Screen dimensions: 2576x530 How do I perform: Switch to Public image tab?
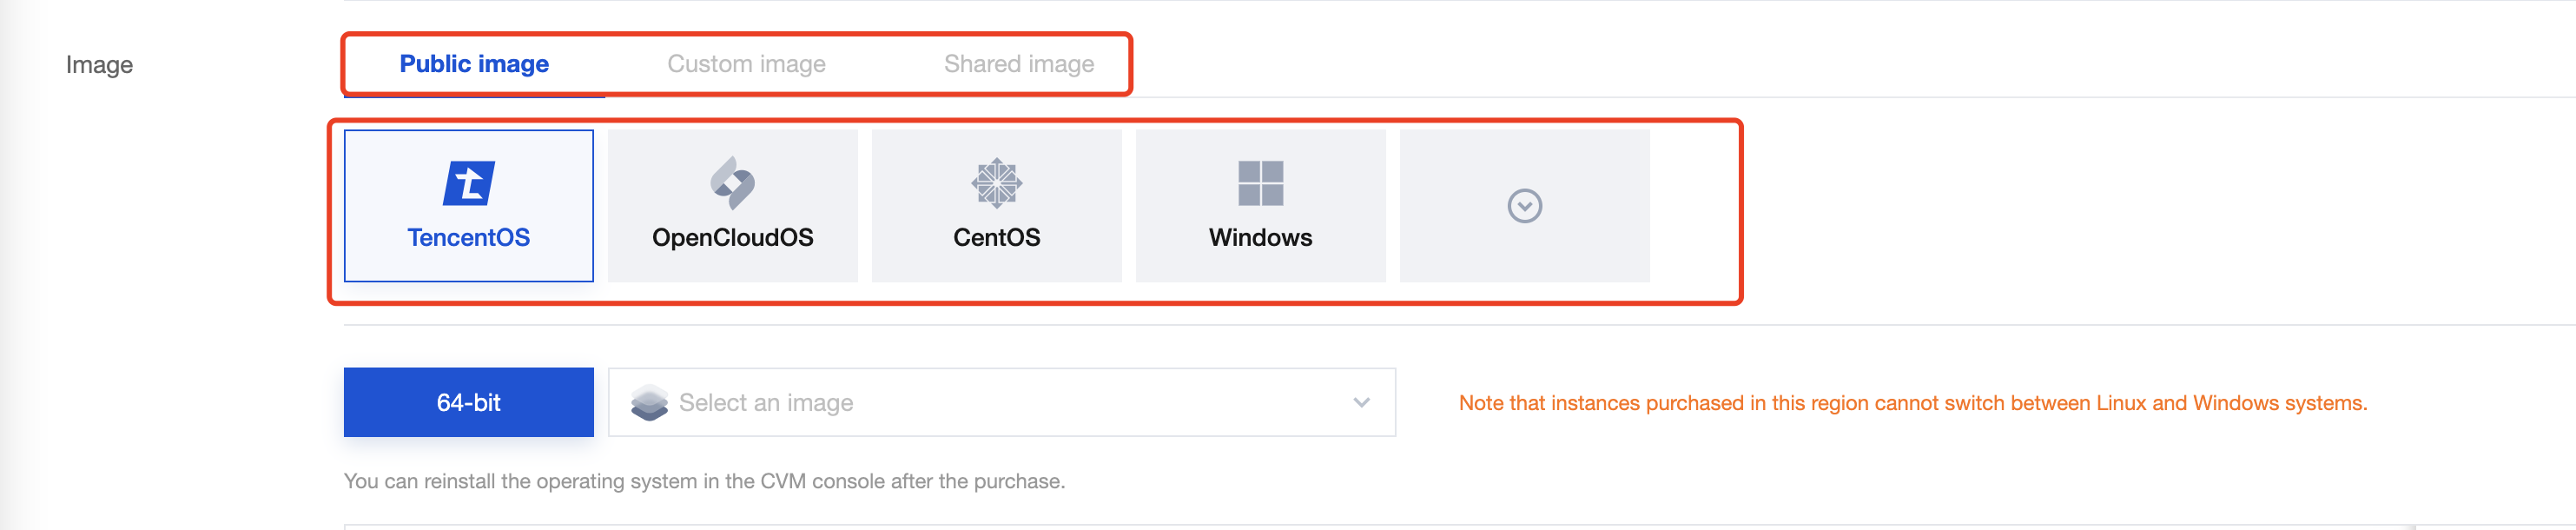(x=474, y=64)
